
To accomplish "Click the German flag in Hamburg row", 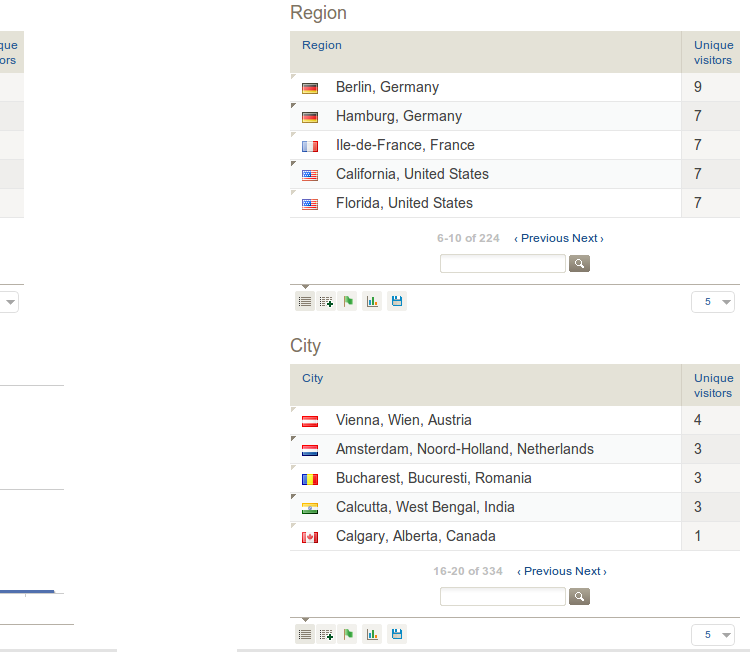I will [310, 117].
